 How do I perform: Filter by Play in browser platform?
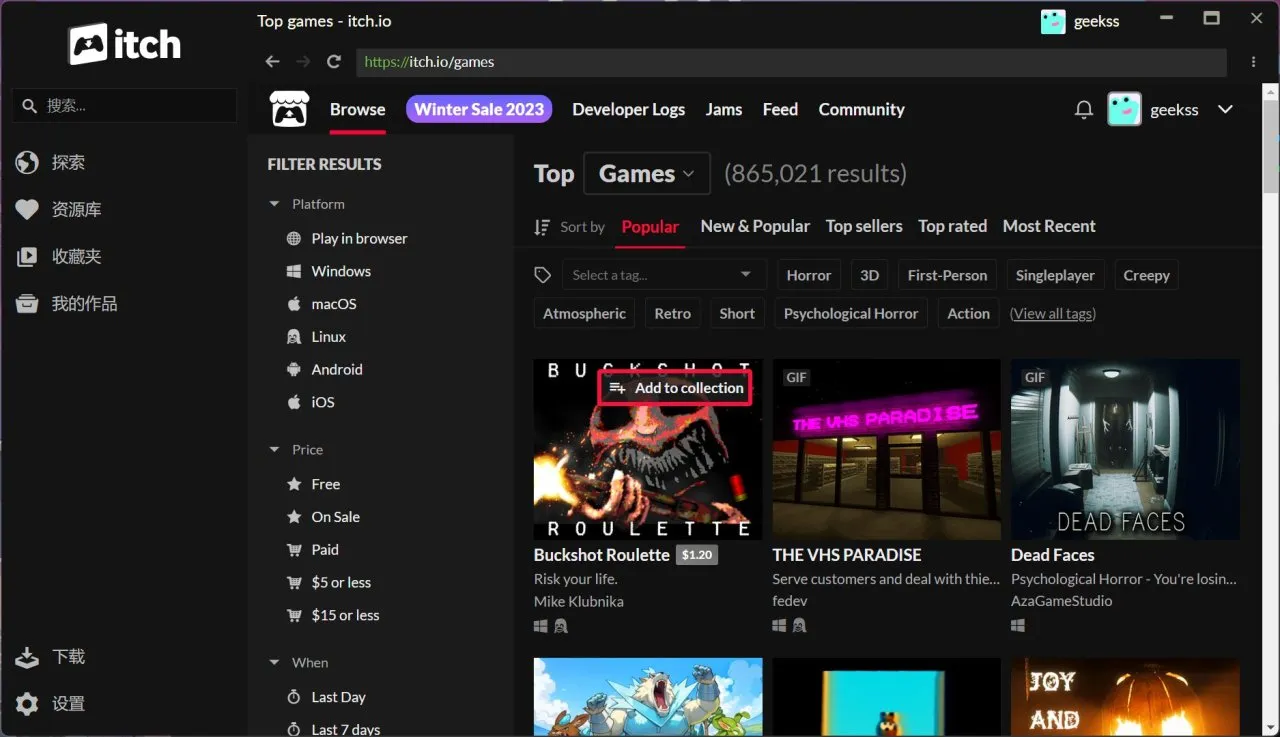359,239
